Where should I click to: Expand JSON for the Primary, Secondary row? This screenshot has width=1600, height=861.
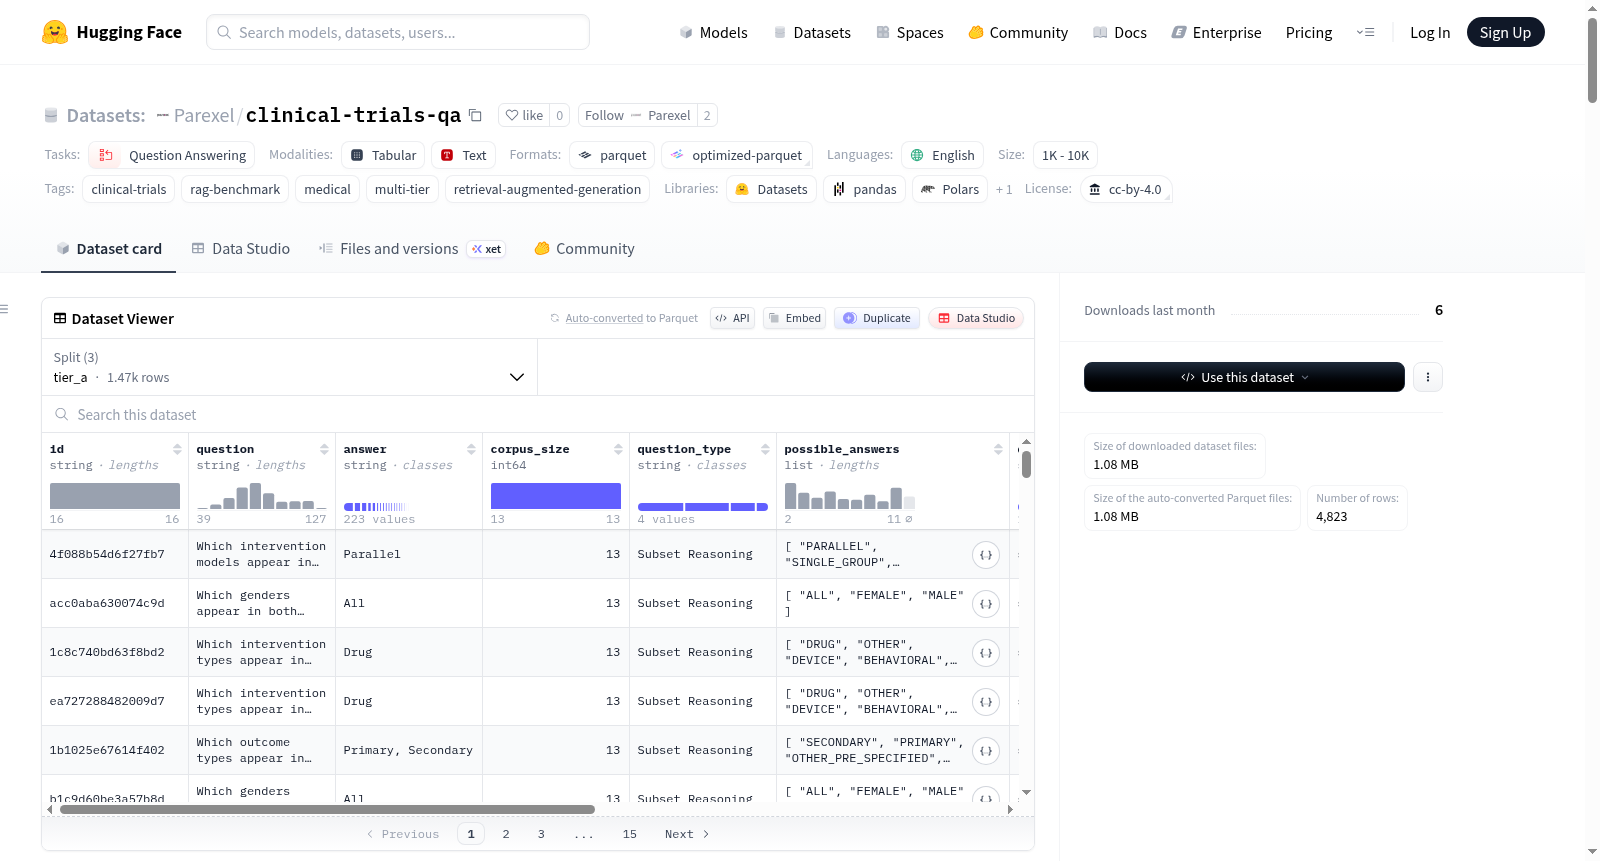986,750
